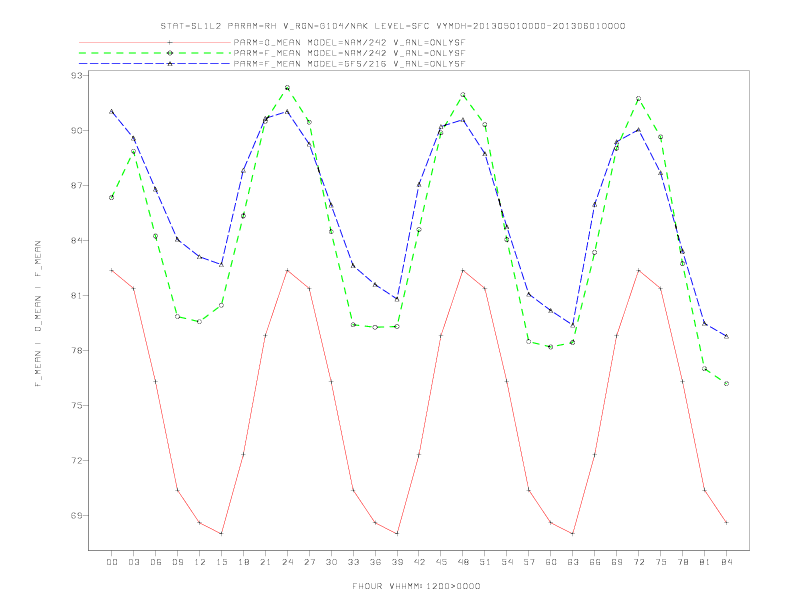Select the legend label PARM=F_MEAN MODEL=GFS/216
The image size is (792, 612).
pyautogui.click(x=349, y=64)
